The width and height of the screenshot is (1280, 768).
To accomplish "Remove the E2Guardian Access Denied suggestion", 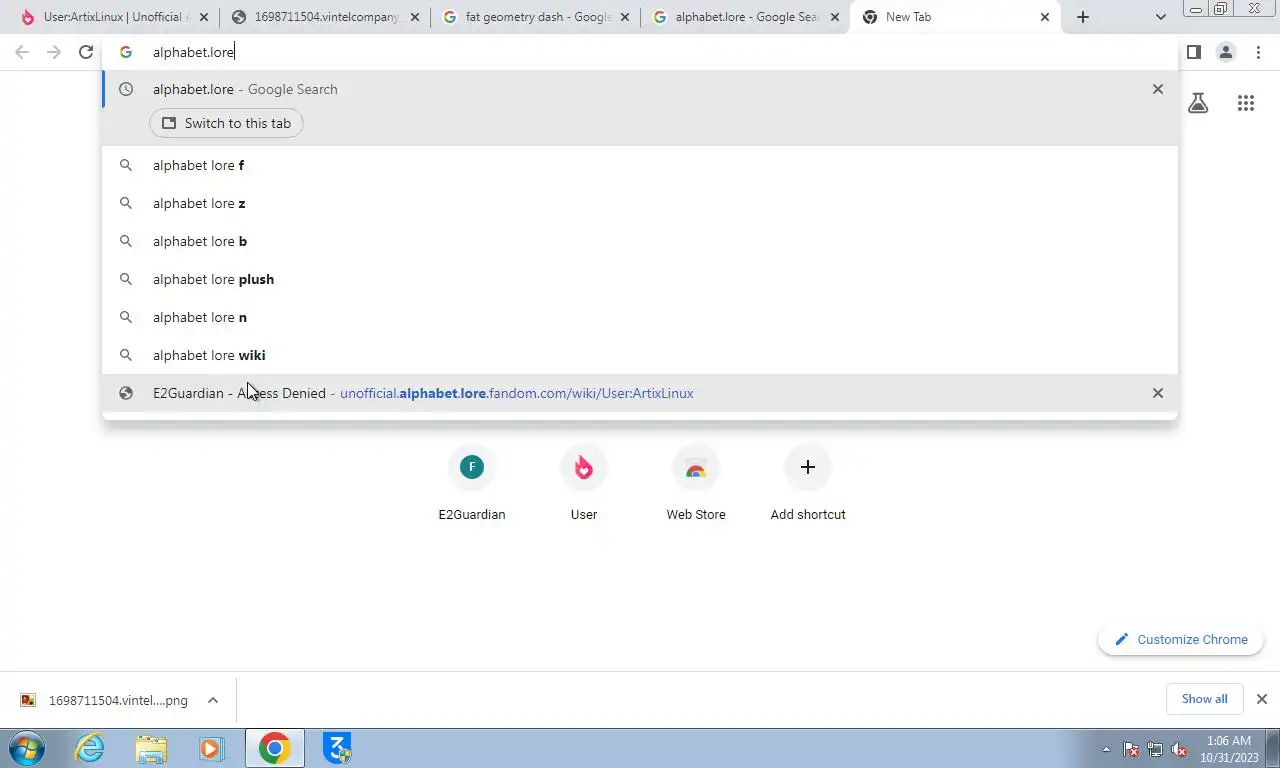I will tap(1158, 393).
